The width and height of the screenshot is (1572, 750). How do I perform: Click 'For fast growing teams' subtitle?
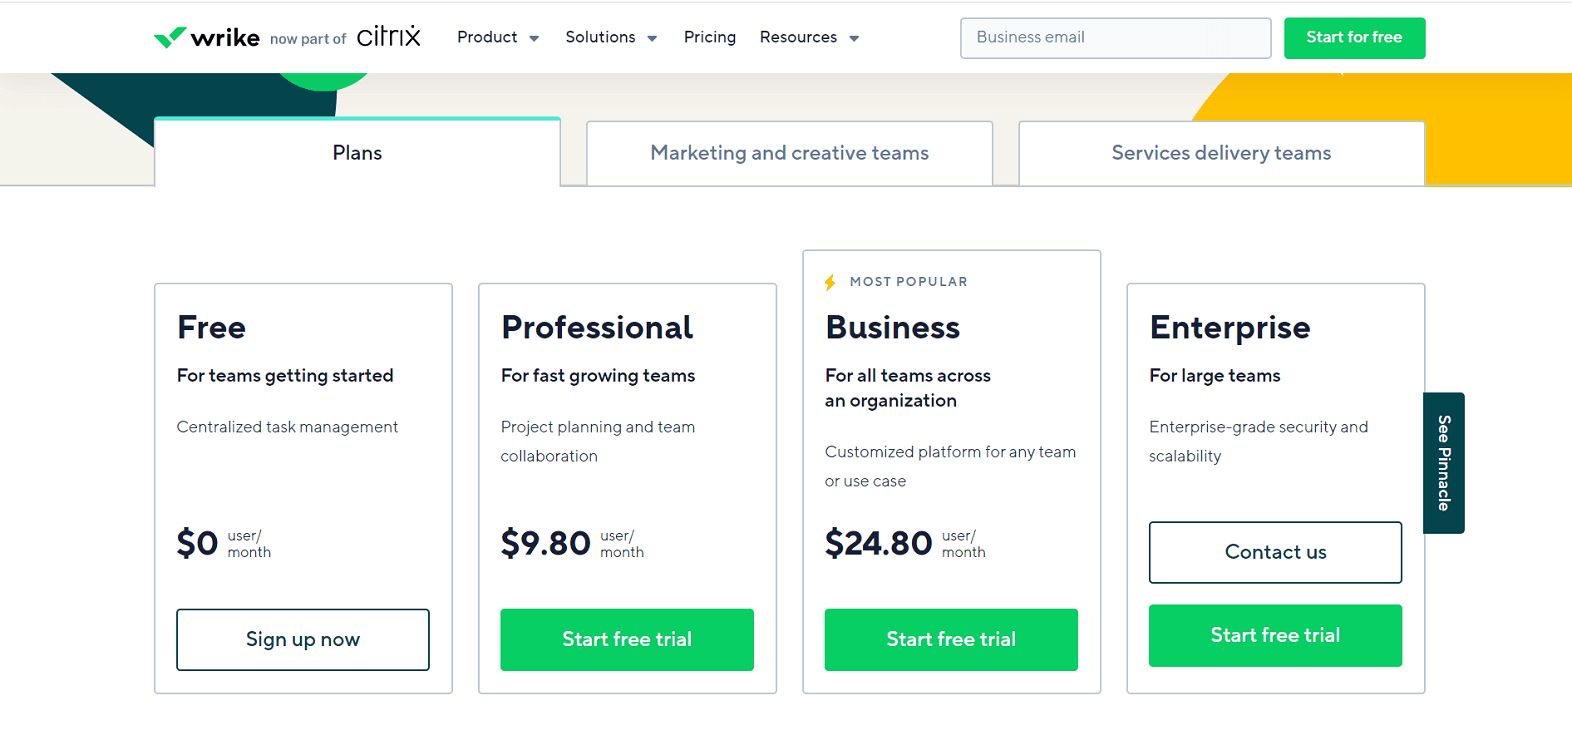click(x=598, y=376)
